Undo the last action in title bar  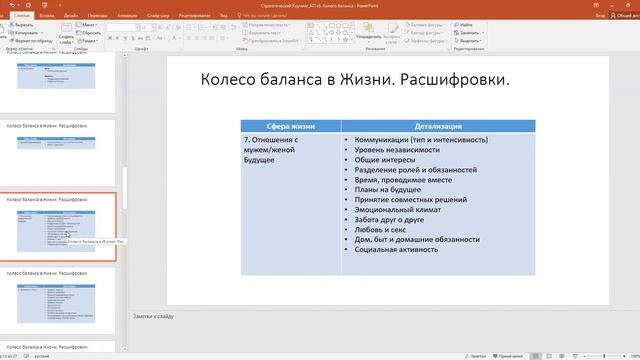(x=12, y=5)
